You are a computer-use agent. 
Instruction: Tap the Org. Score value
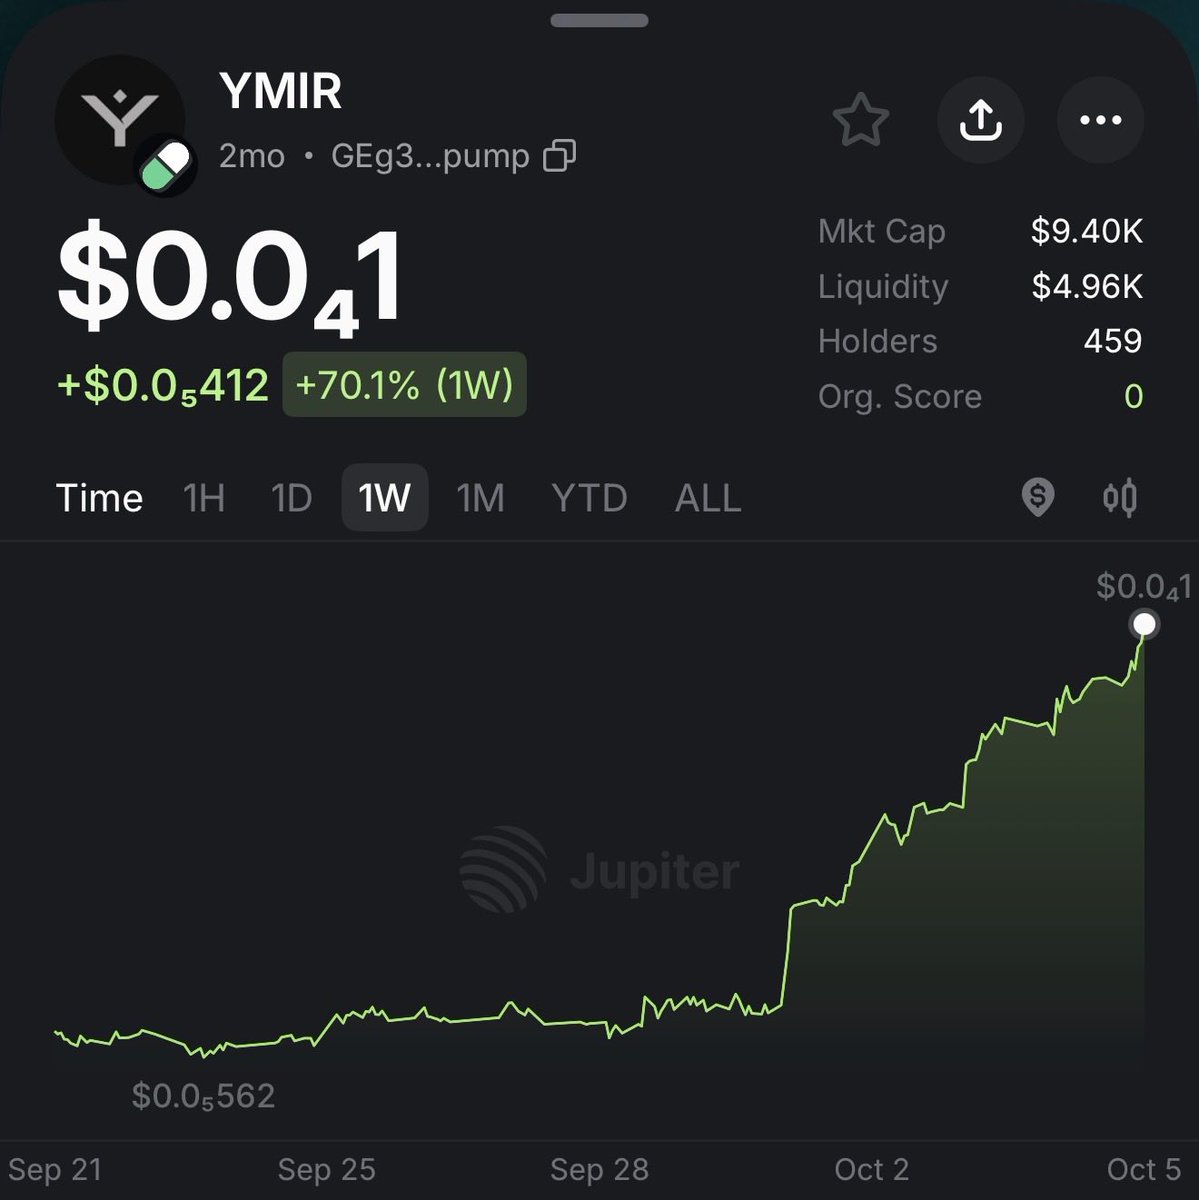[x=1133, y=397]
